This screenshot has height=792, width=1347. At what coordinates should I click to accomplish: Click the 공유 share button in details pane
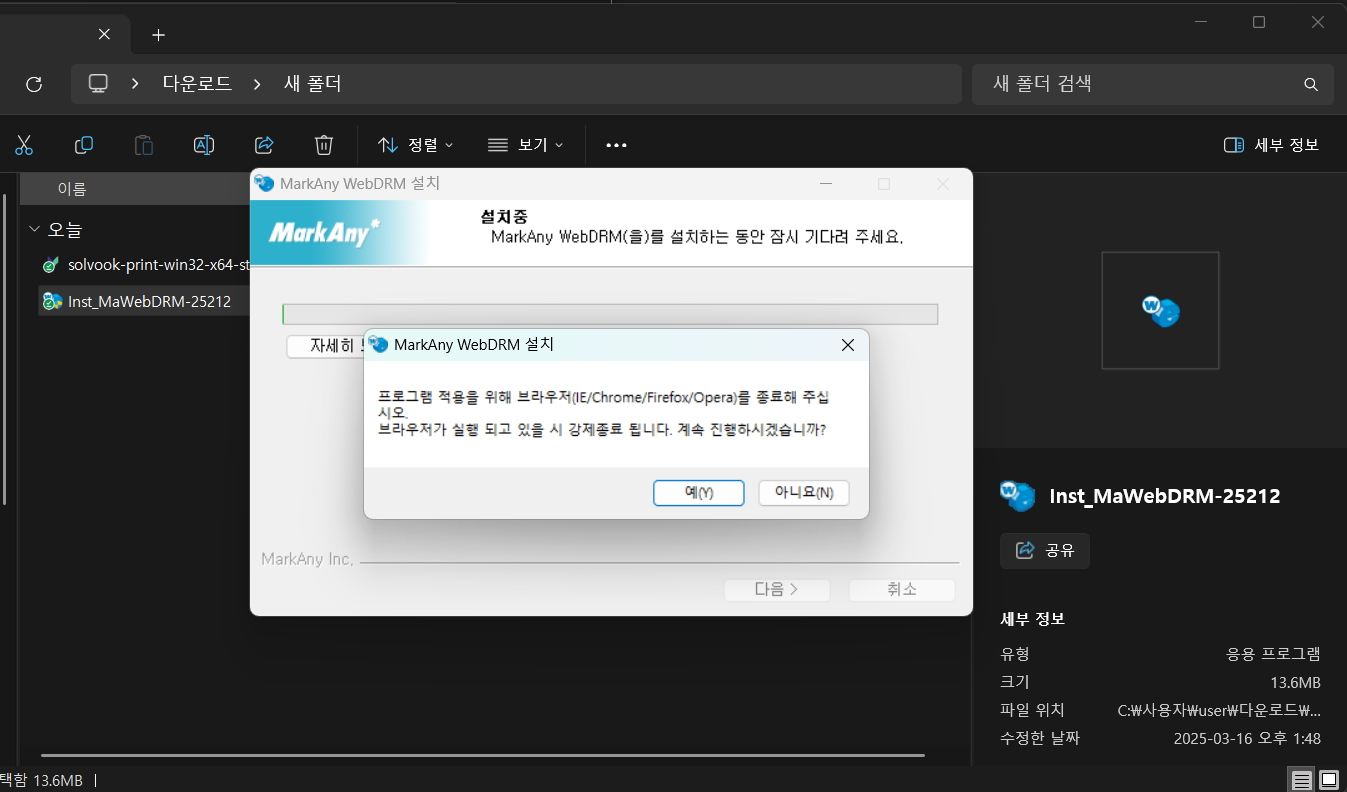(x=1045, y=550)
